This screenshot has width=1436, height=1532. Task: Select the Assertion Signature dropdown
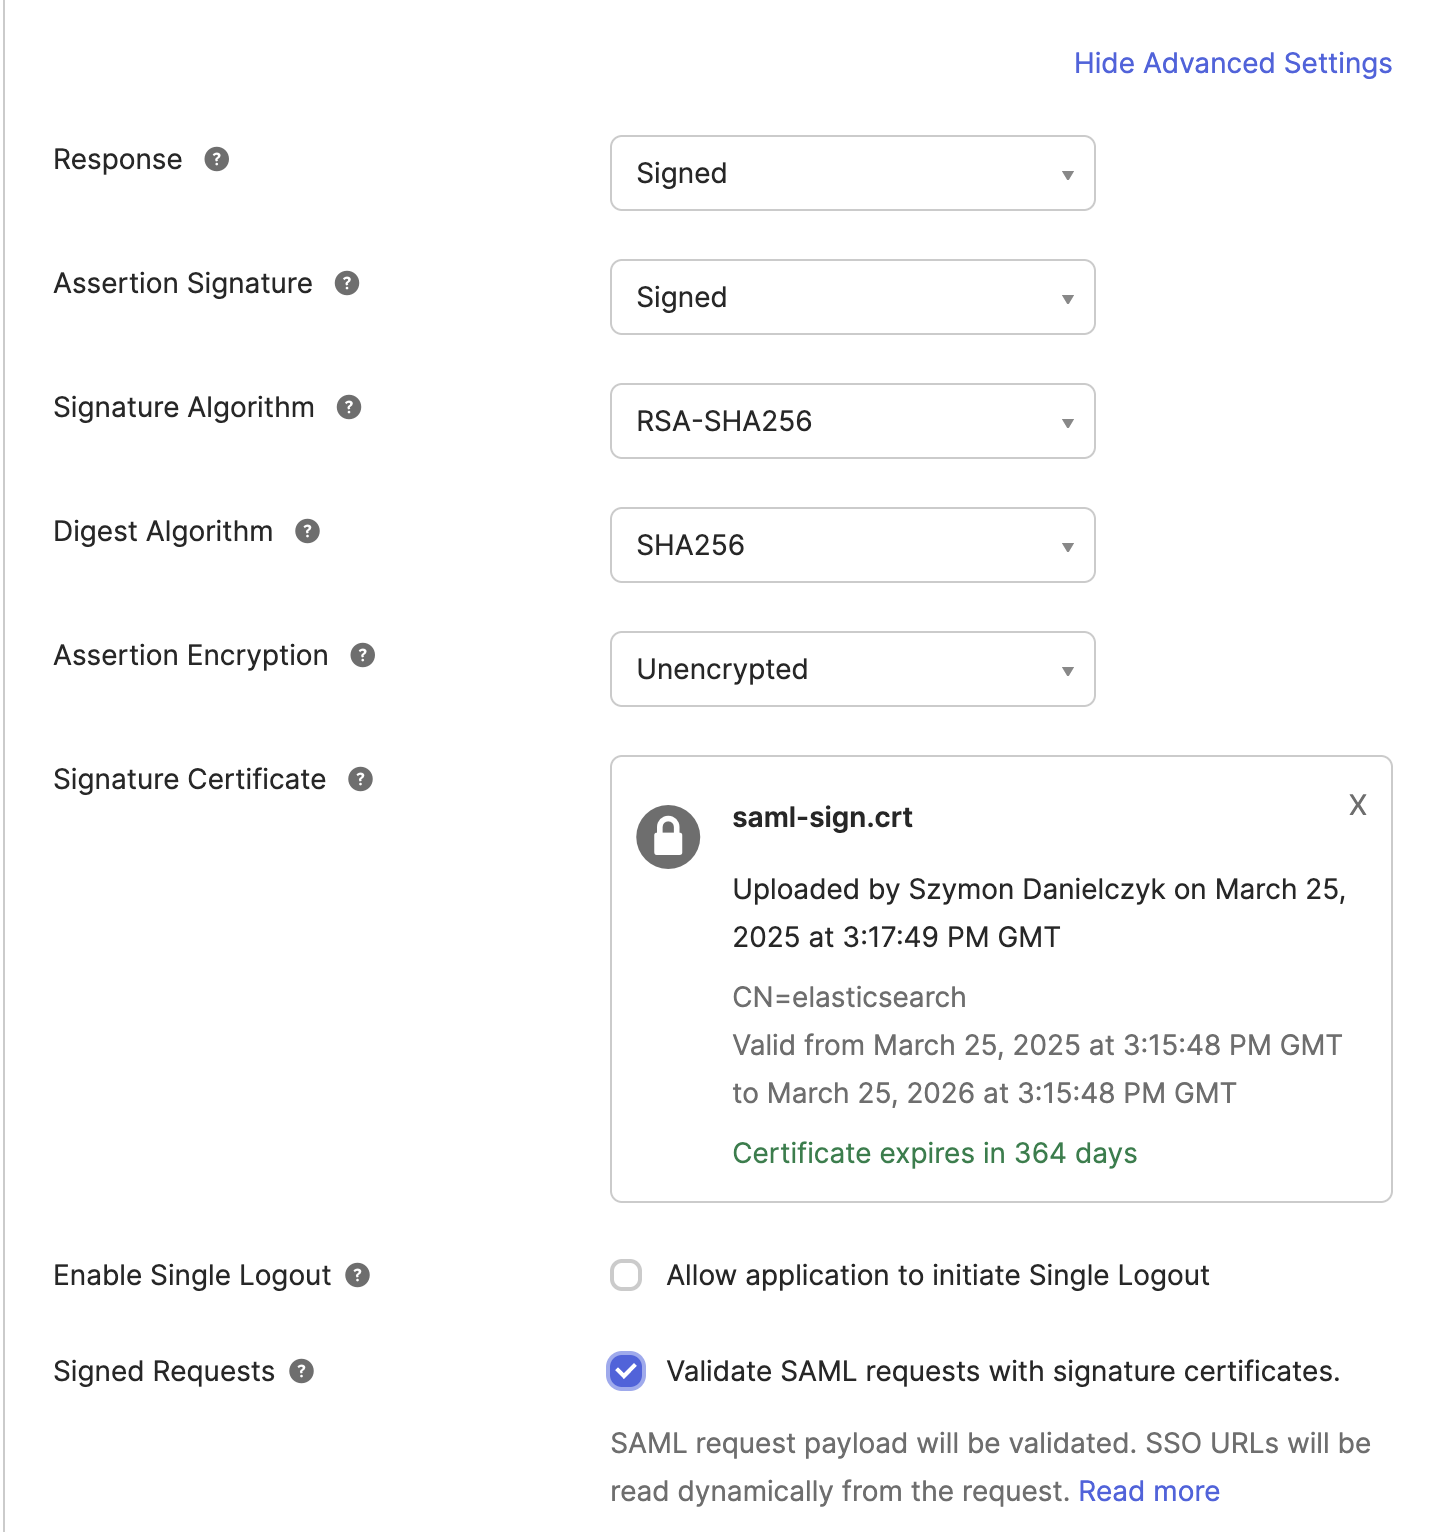click(851, 297)
